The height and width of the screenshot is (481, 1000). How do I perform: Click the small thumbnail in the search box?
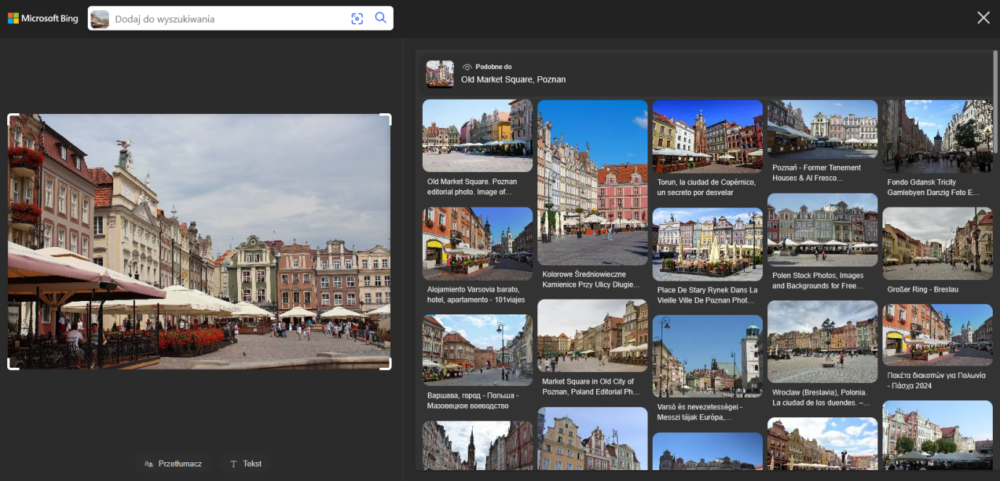click(100, 18)
